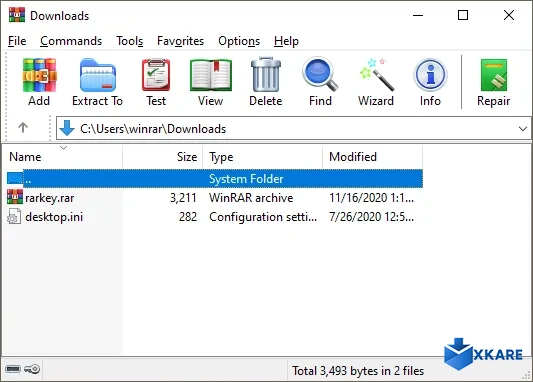
Task: Open the Help menu
Action: coord(286,41)
